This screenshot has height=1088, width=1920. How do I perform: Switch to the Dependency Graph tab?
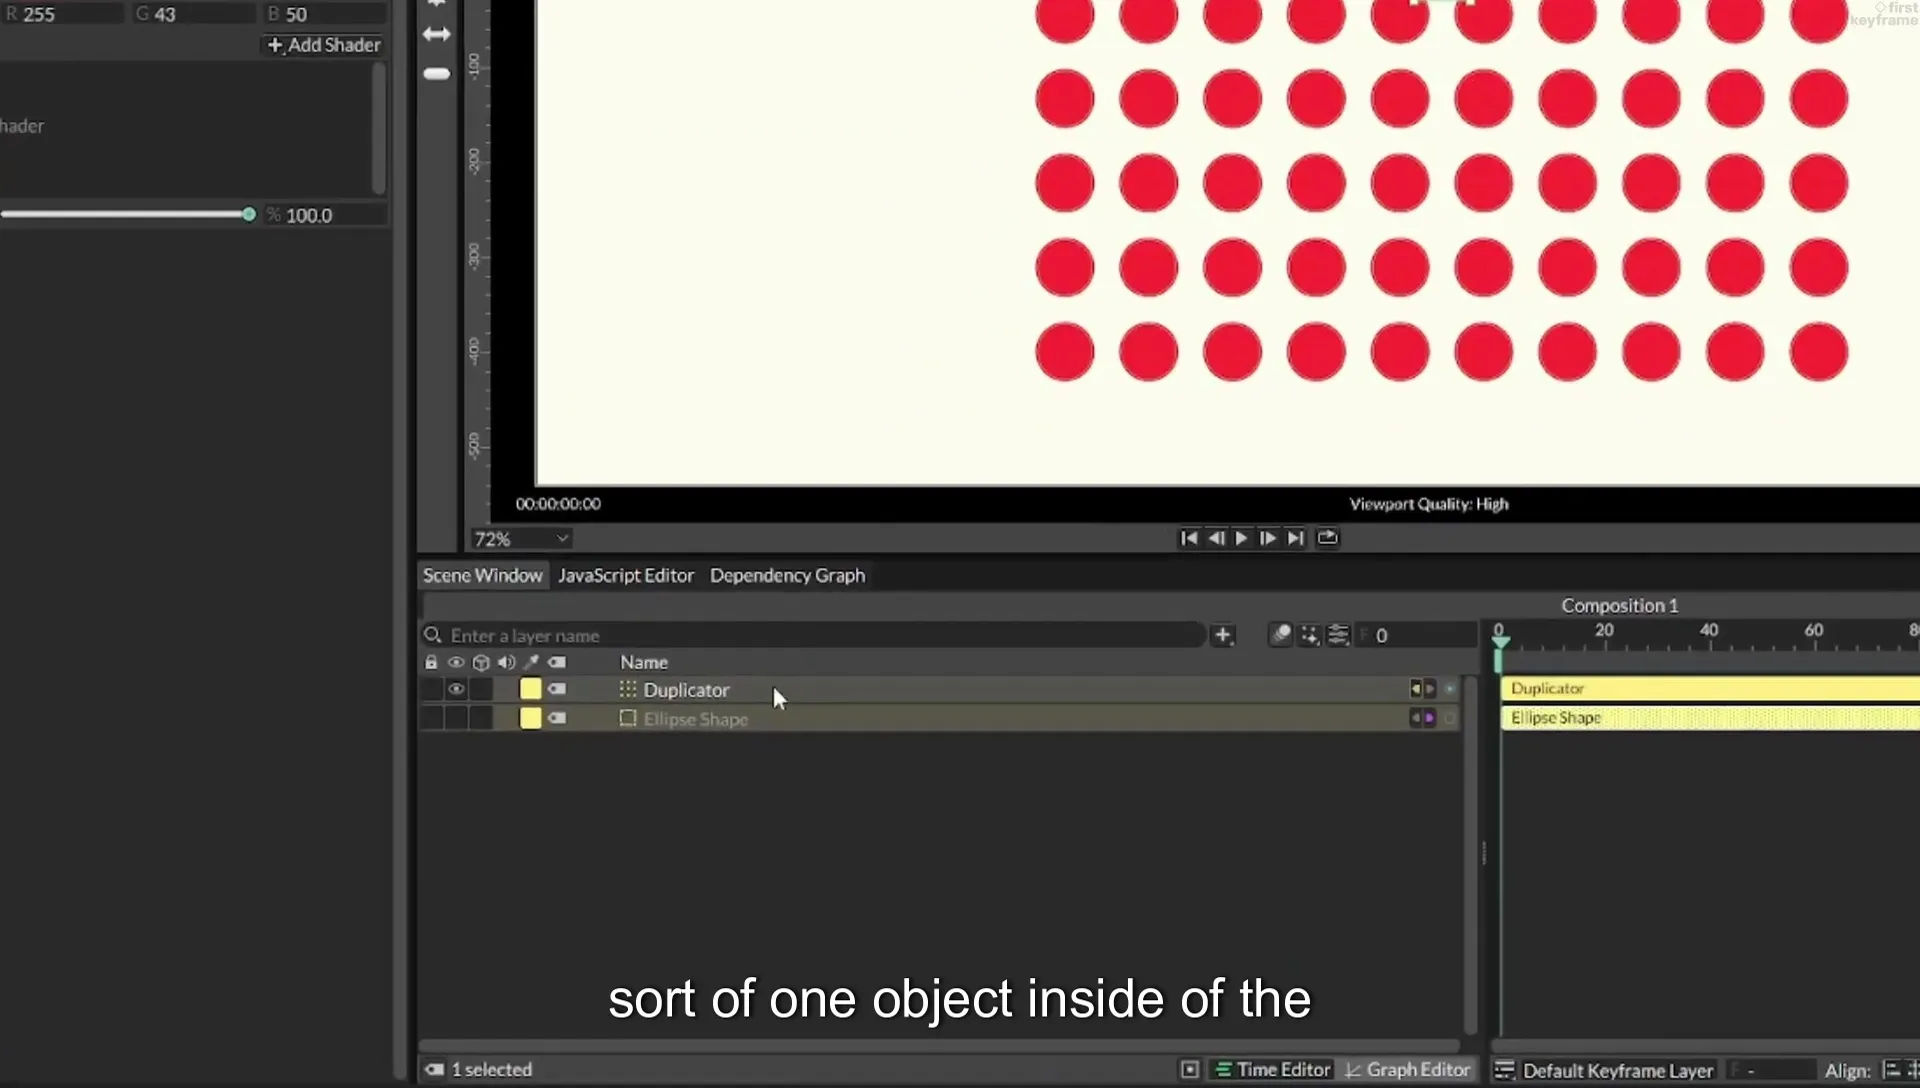787,576
